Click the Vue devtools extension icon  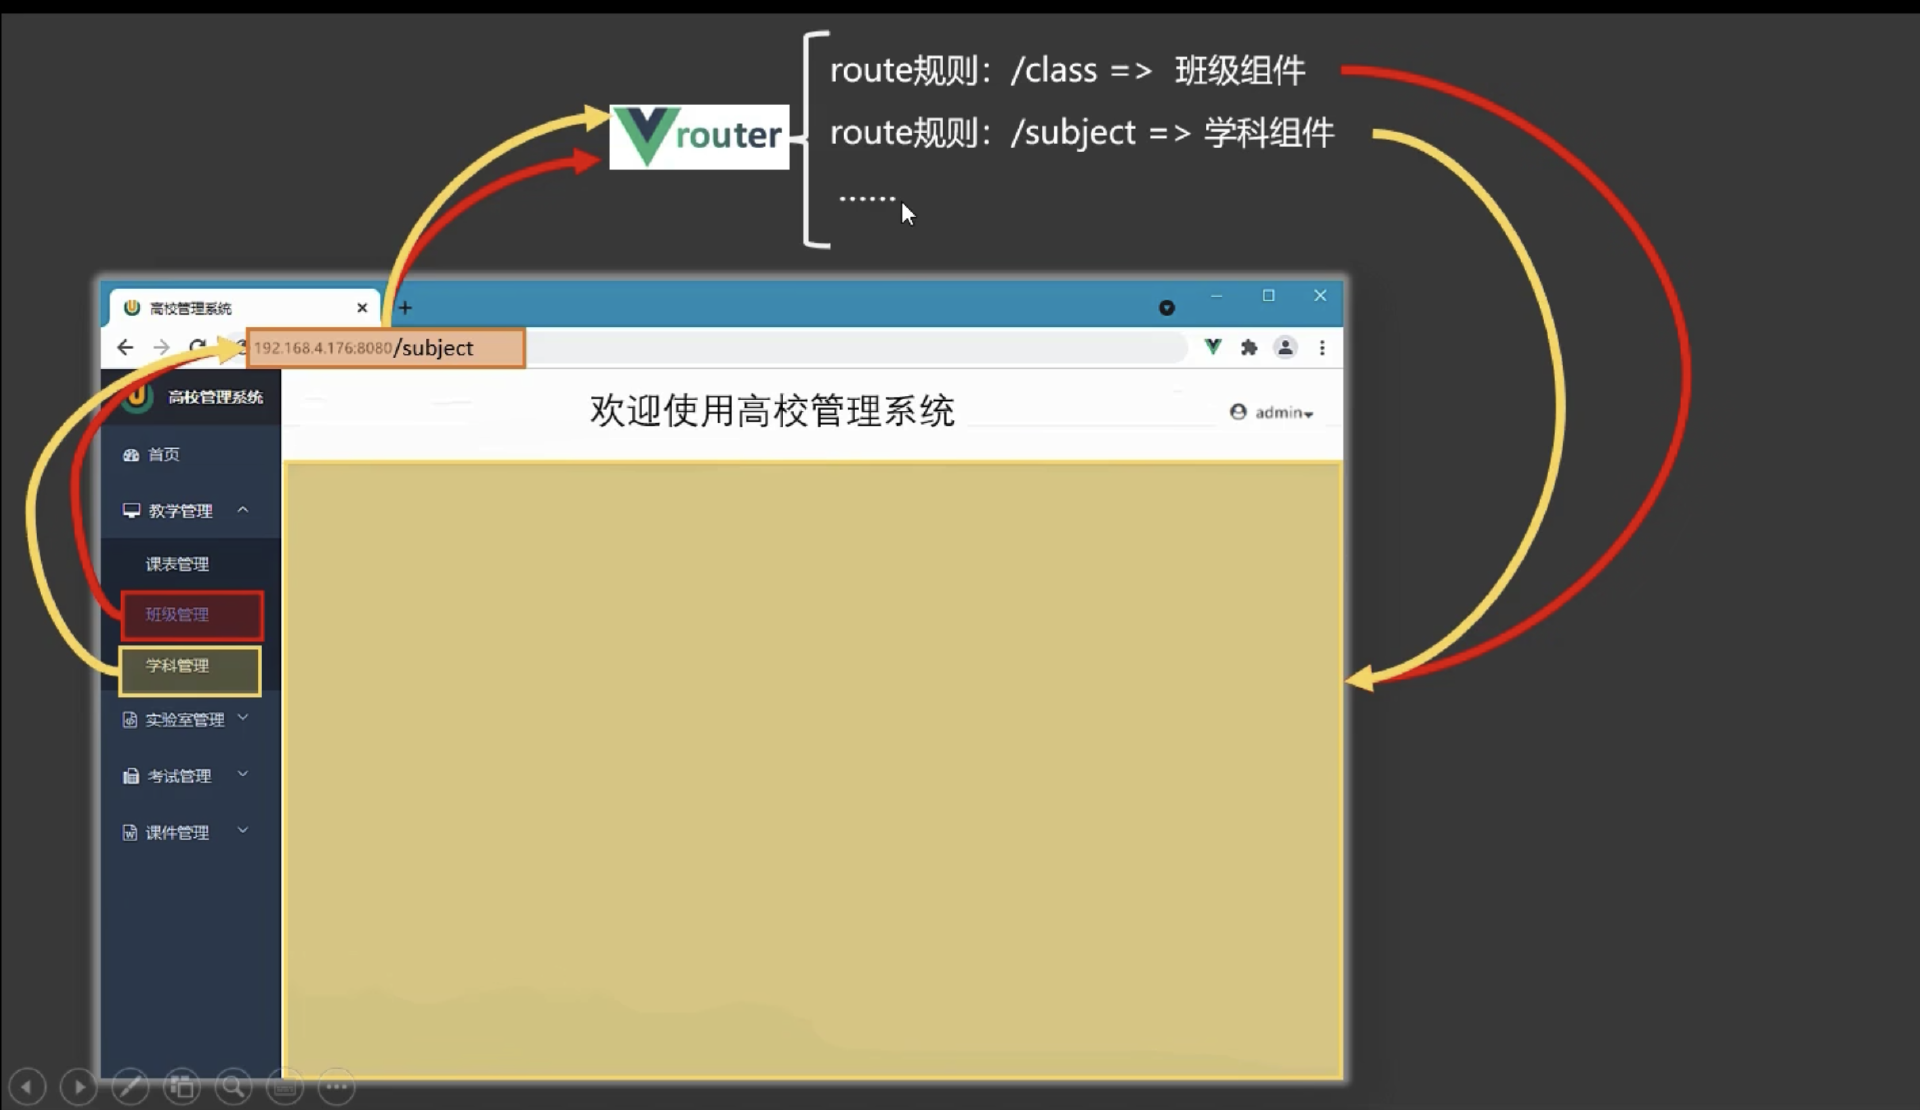(1212, 347)
